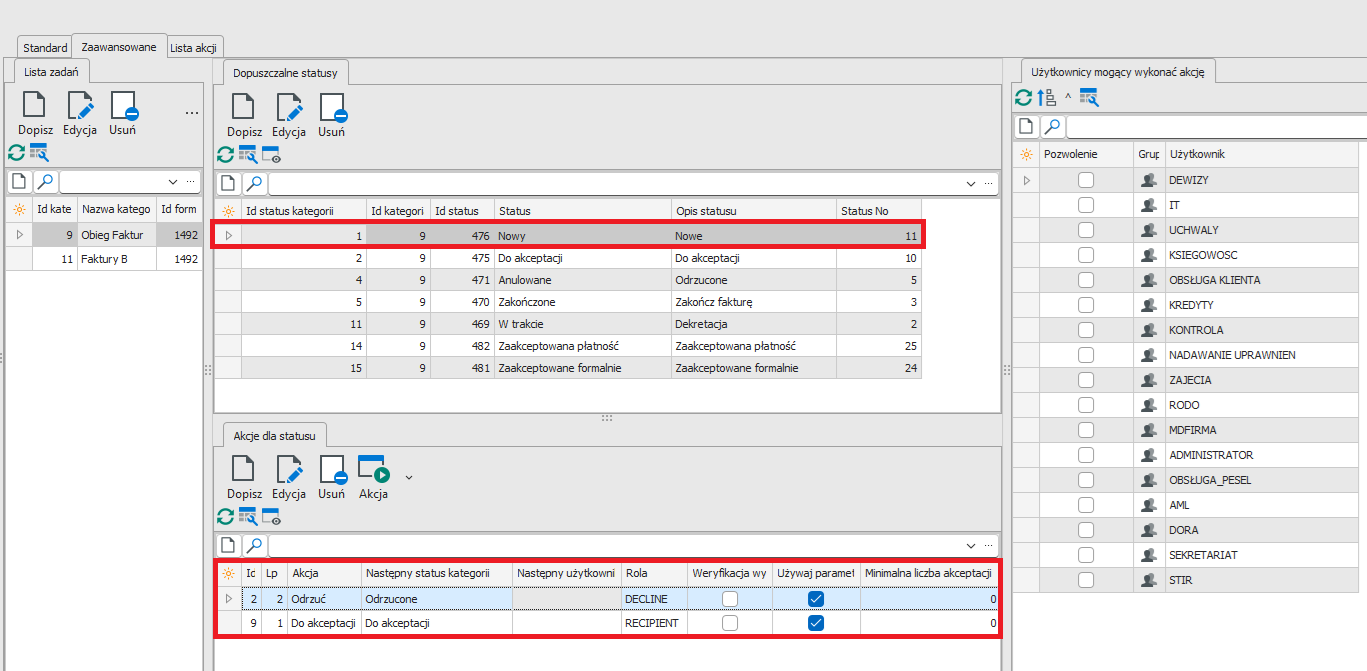Image resolution: width=1367 pixels, height=671 pixels.
Task: Open dropdown arrow next to Akcja button
Action: tap(408, 477)
